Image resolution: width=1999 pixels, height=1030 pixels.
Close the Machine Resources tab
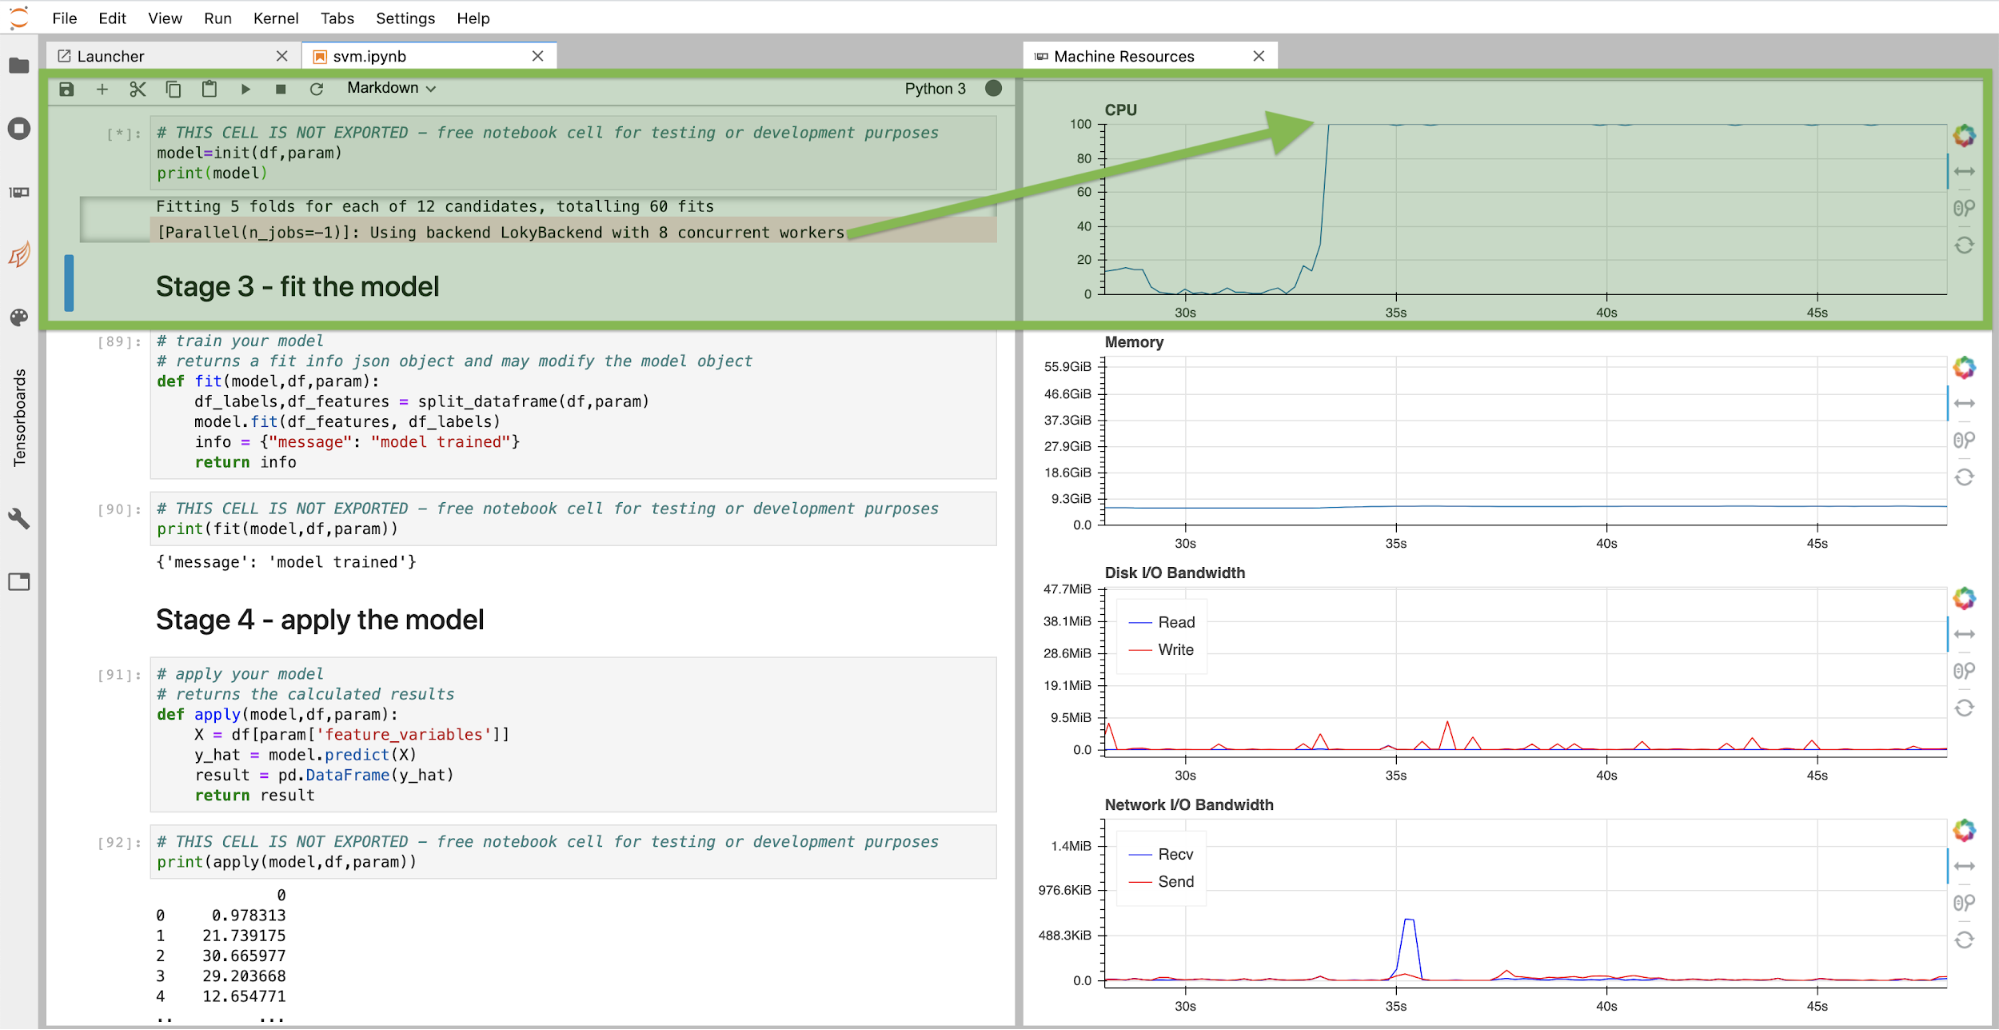coord(1259,56)
